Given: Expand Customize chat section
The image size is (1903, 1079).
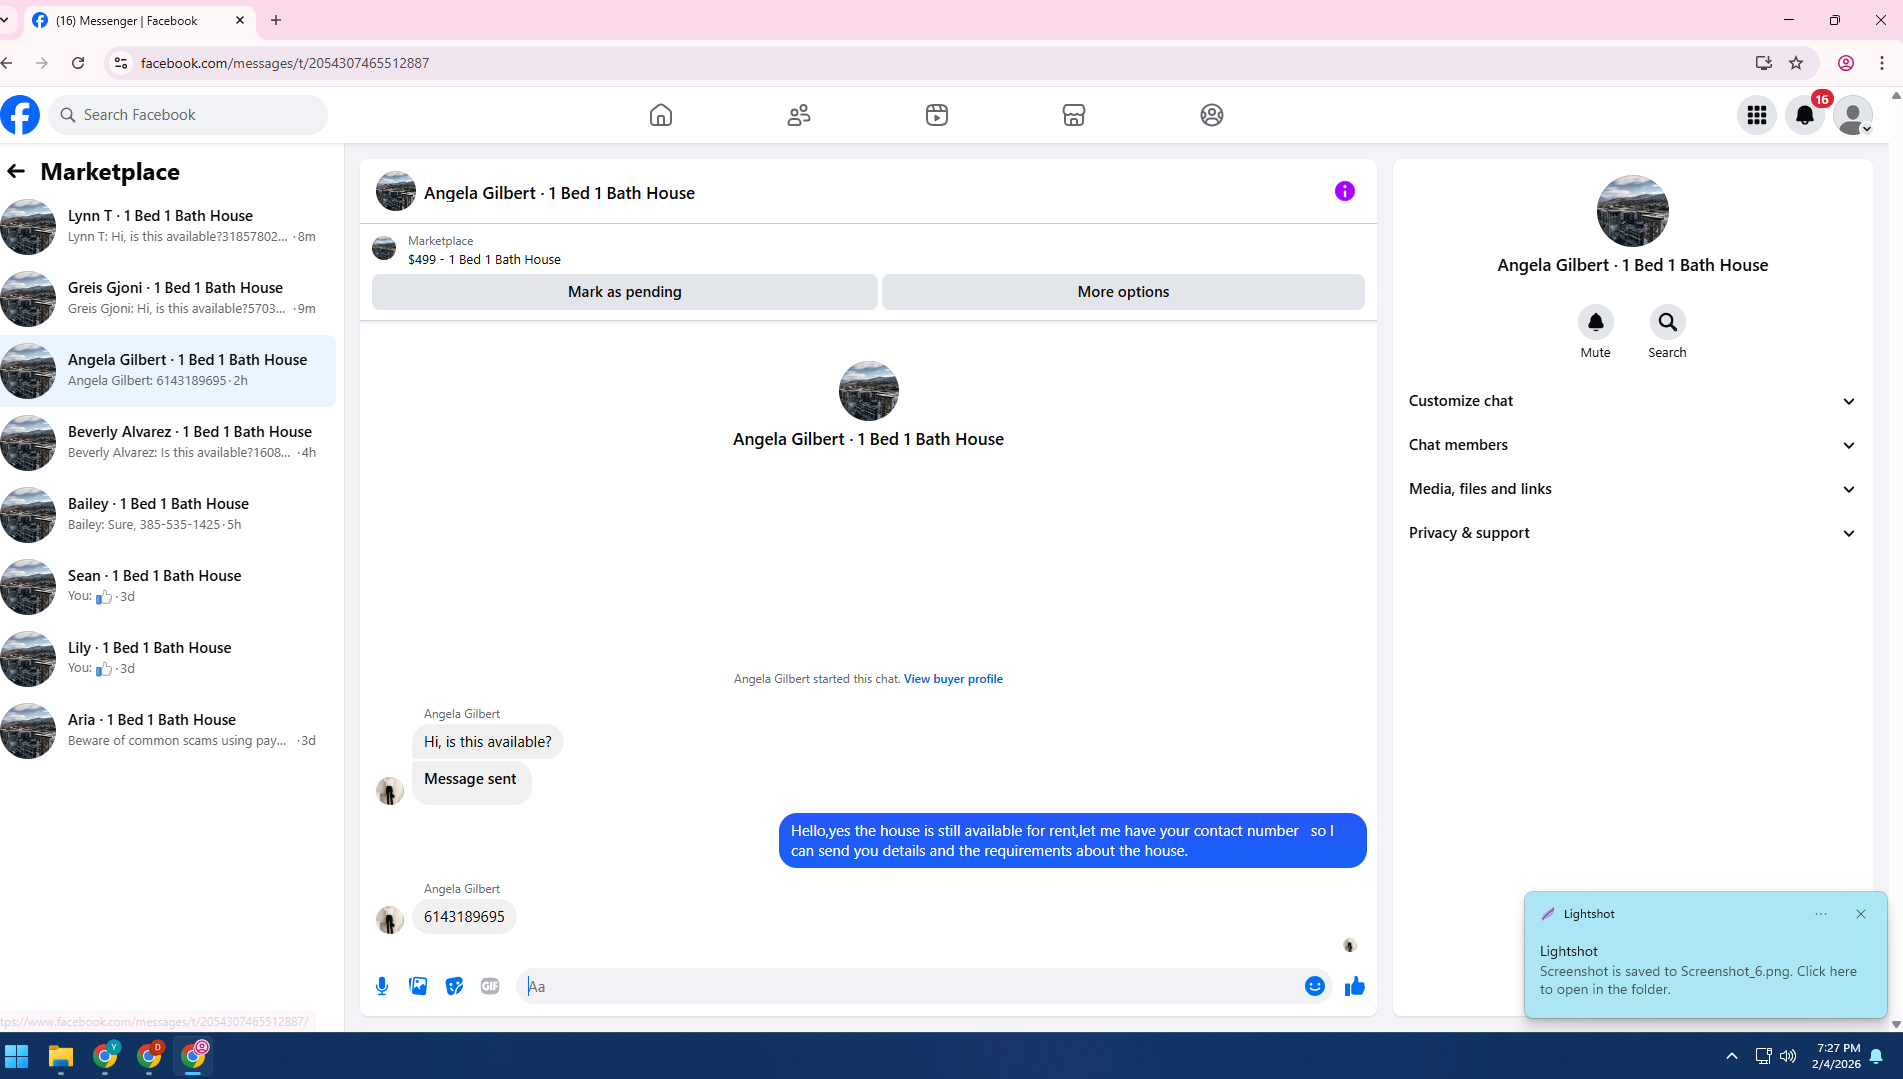Looking at the screenshot, I should pyautogui.click(x=1632, y=401).
